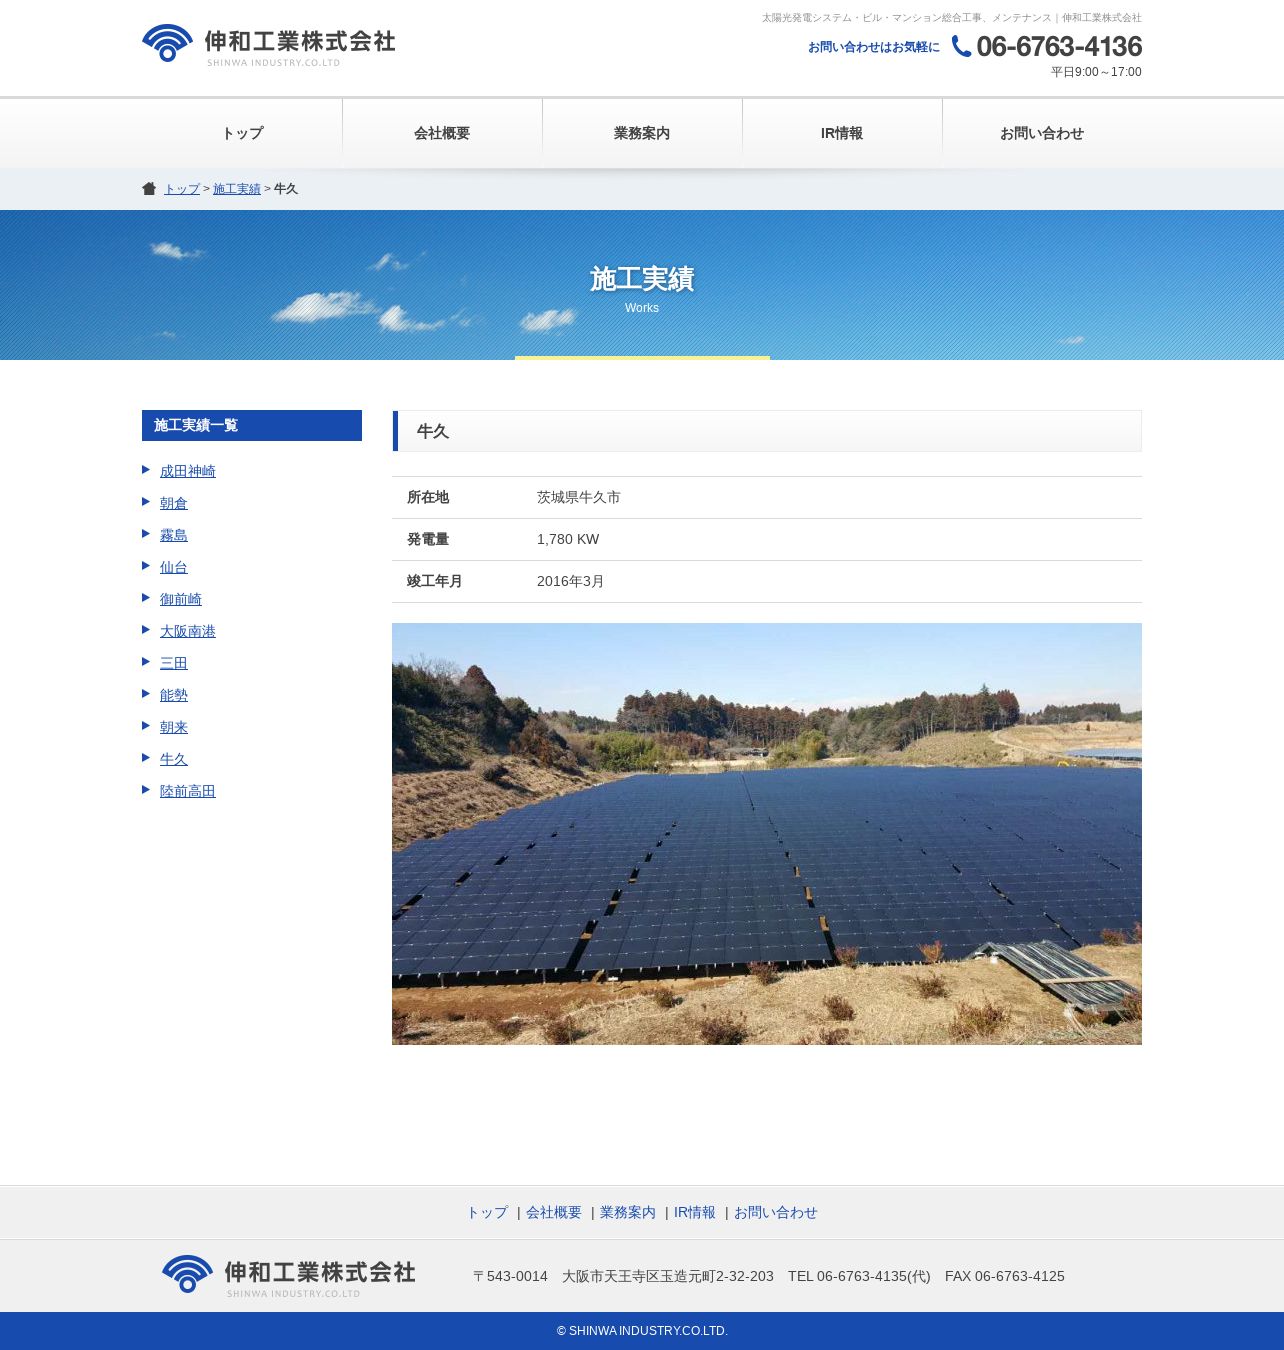Click the 06-6763-4136 phone number
Image resolution: width=1284 pixels, height=1350 pixels.
point(1059,46)
